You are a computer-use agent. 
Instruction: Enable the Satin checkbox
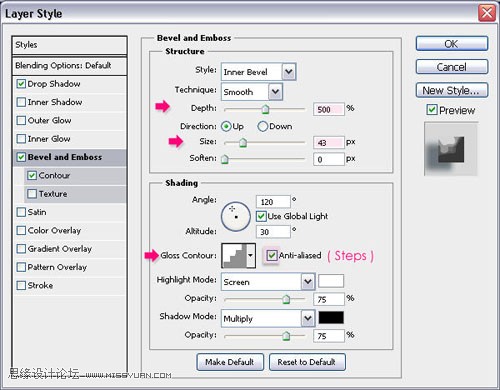[21, 212]
